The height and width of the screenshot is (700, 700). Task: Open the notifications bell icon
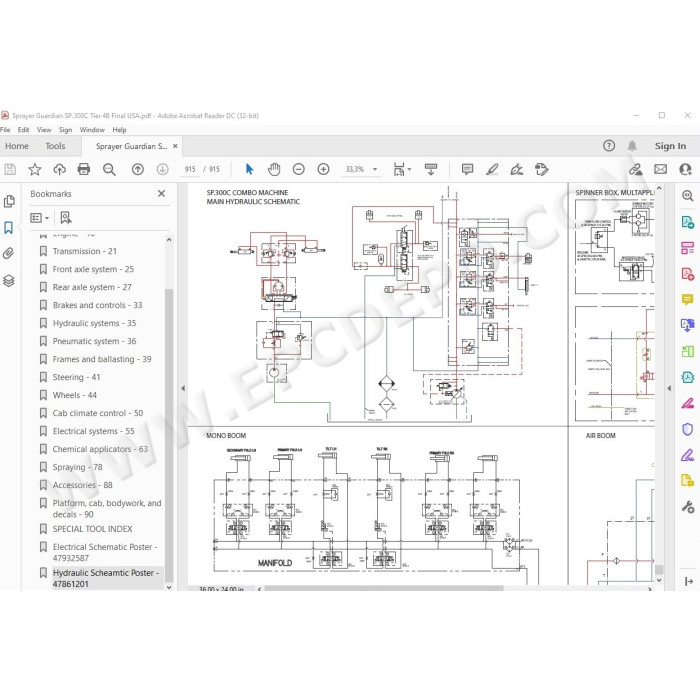click(632, 146)
